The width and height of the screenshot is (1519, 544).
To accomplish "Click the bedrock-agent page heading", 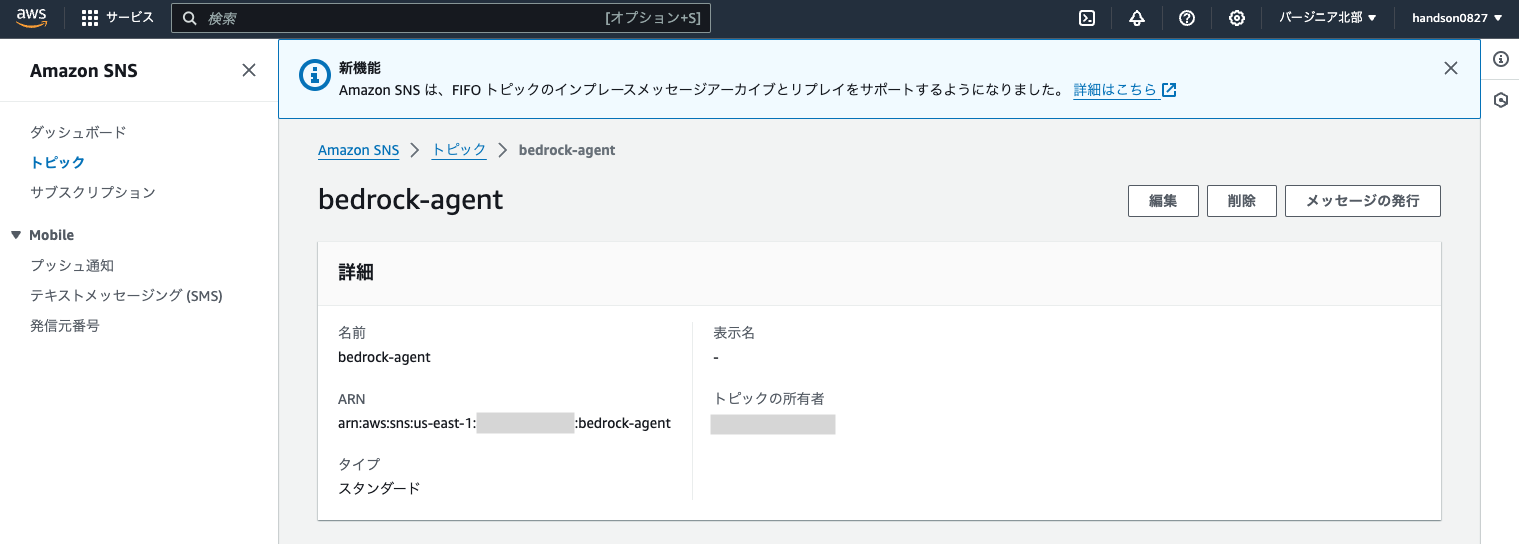I will coord(410,200).
